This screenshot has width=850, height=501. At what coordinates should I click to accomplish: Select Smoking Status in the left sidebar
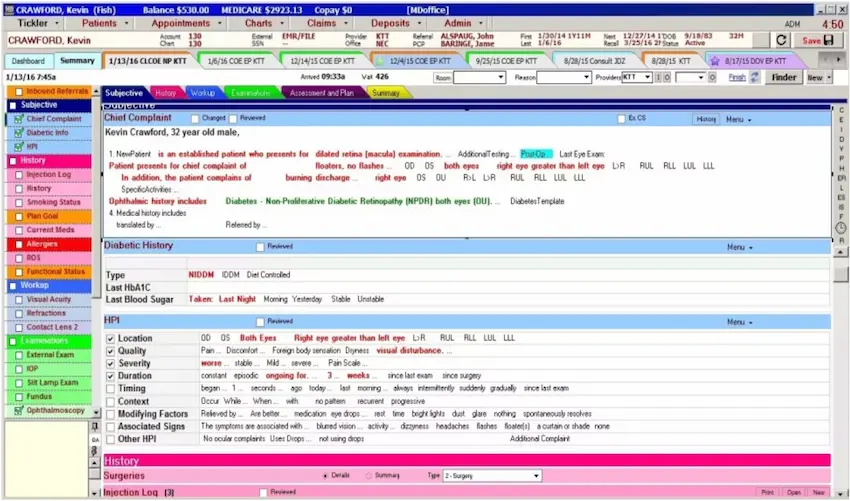pyautogui.click(x=54, y=202)
